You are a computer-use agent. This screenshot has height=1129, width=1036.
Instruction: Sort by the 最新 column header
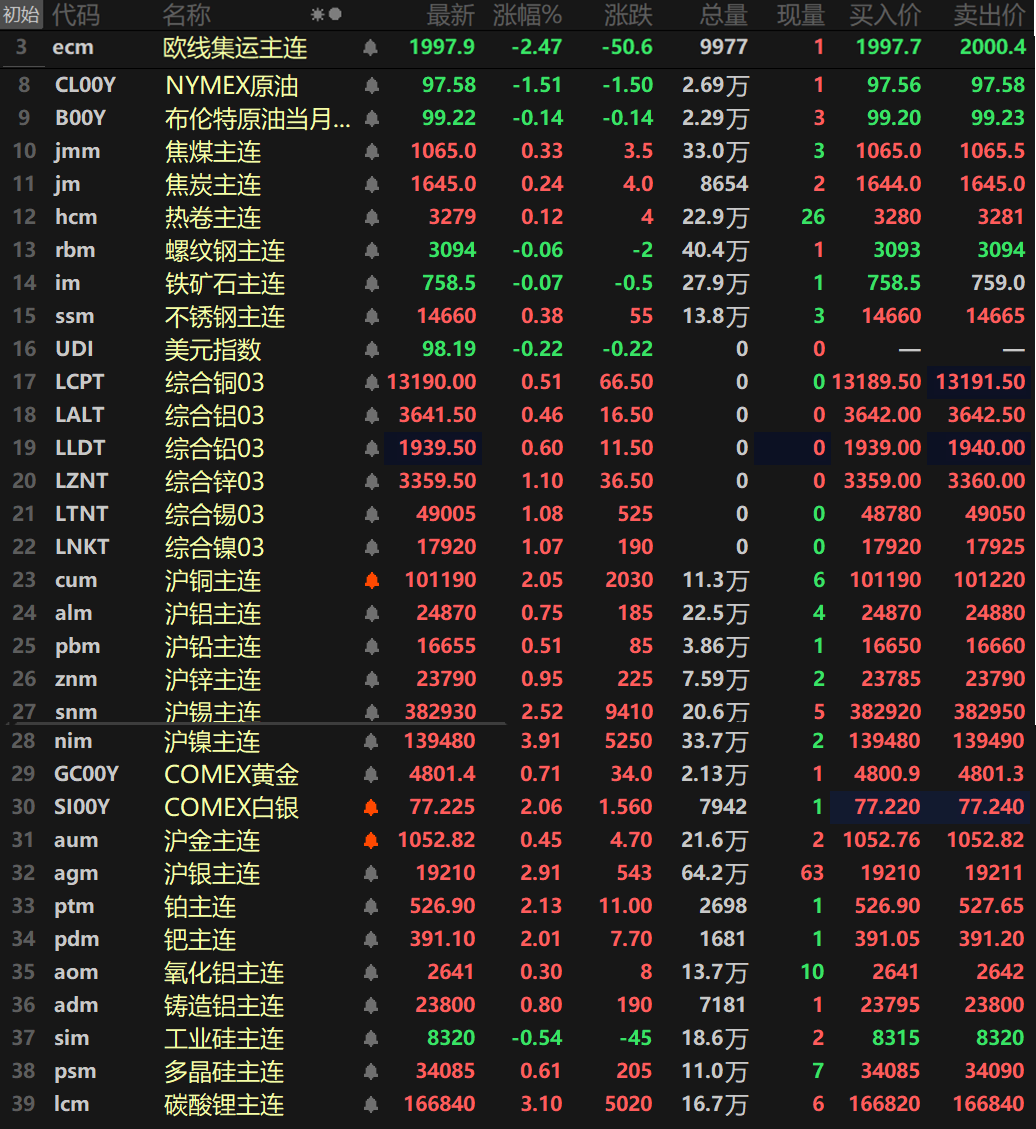pos(451,15)
